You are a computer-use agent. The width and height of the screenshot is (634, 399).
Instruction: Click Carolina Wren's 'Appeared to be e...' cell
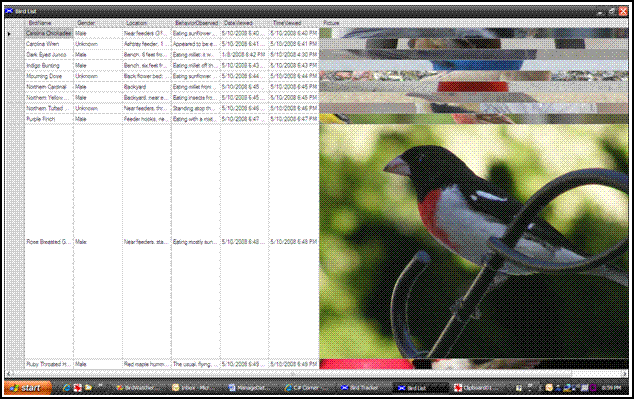pyautogui.click(x=196, y=44)
